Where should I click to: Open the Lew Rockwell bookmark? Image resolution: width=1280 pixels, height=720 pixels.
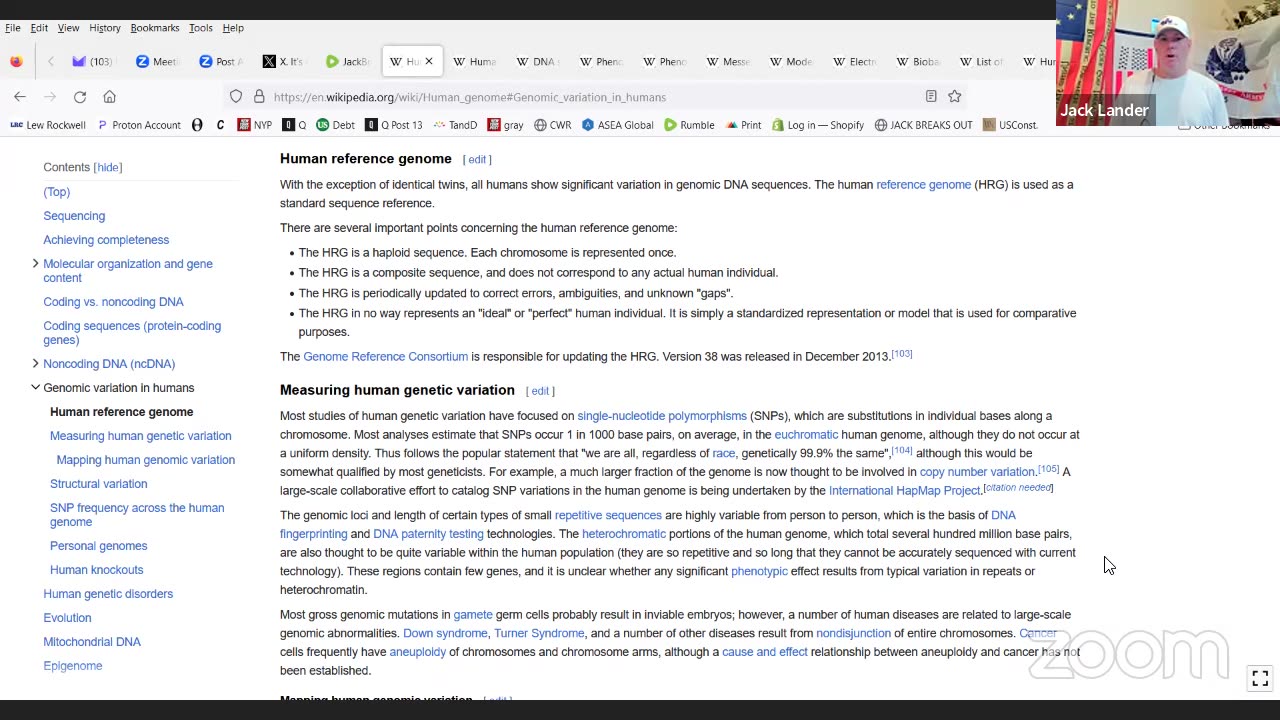[48, 125]
